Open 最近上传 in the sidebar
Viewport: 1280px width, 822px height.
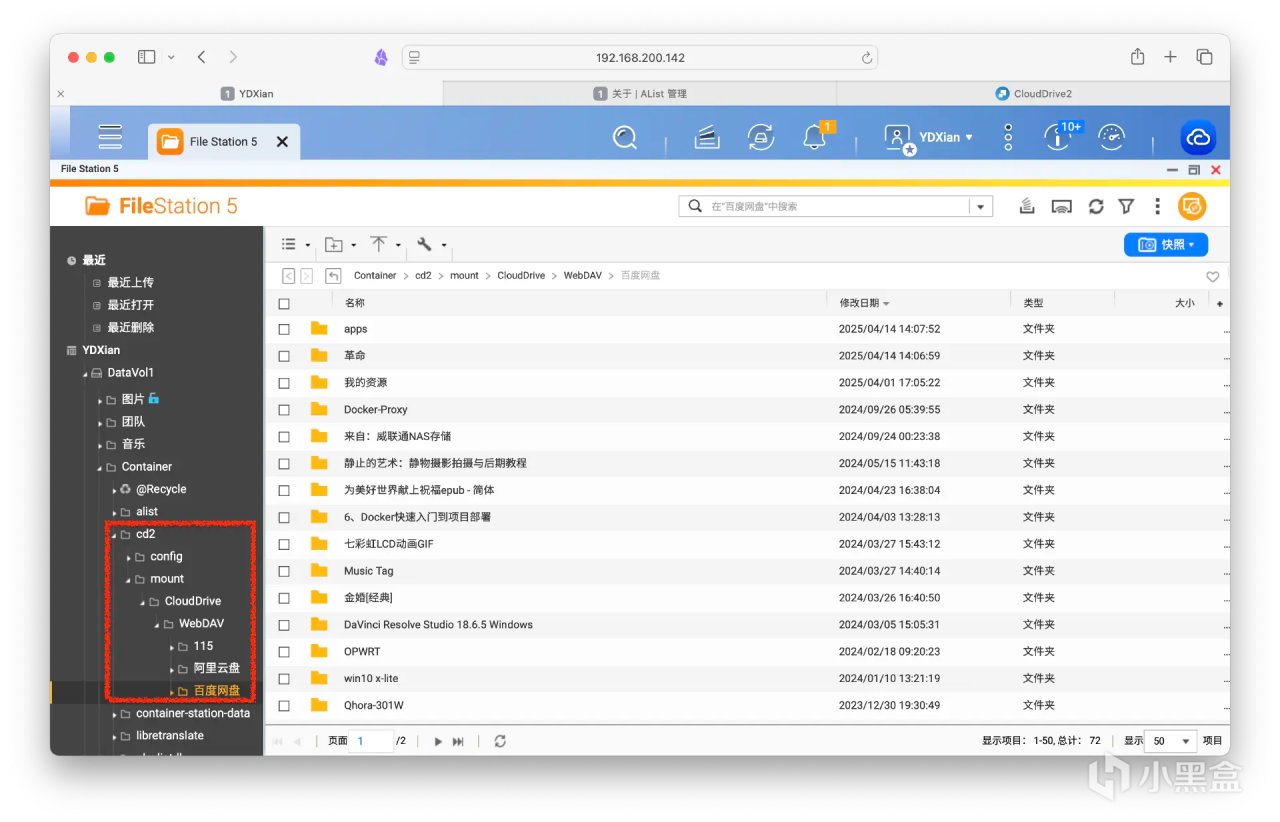131,283
